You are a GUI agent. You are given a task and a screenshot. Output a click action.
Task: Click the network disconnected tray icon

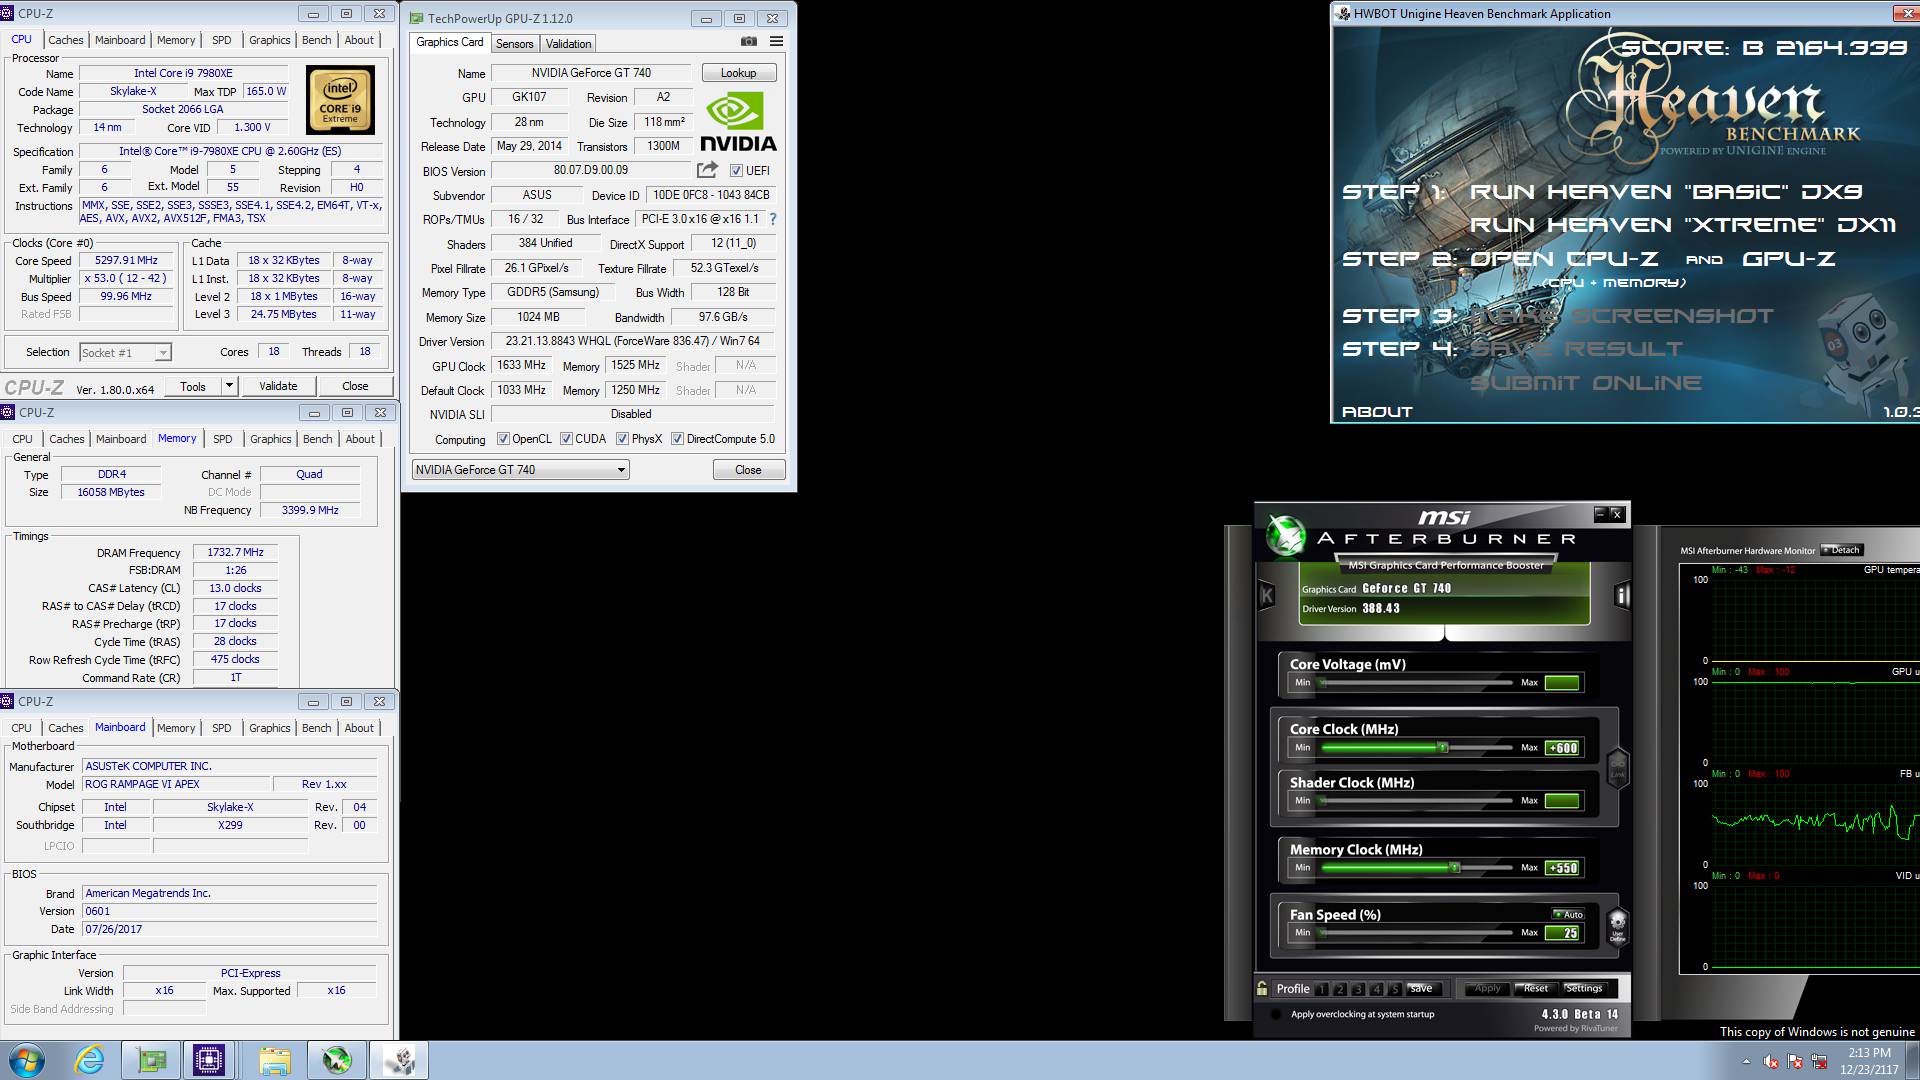(x=1819, y=1062)
